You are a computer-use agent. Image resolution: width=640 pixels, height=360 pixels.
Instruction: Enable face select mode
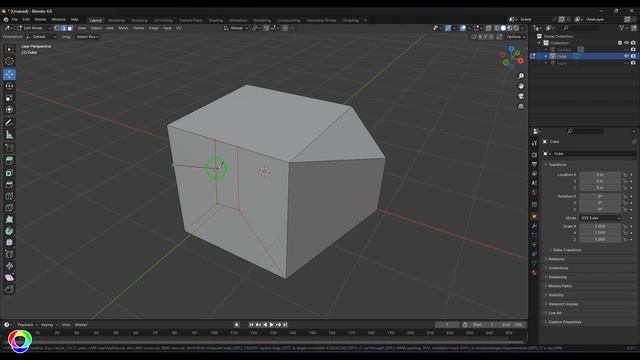click(x=70, y=28)
